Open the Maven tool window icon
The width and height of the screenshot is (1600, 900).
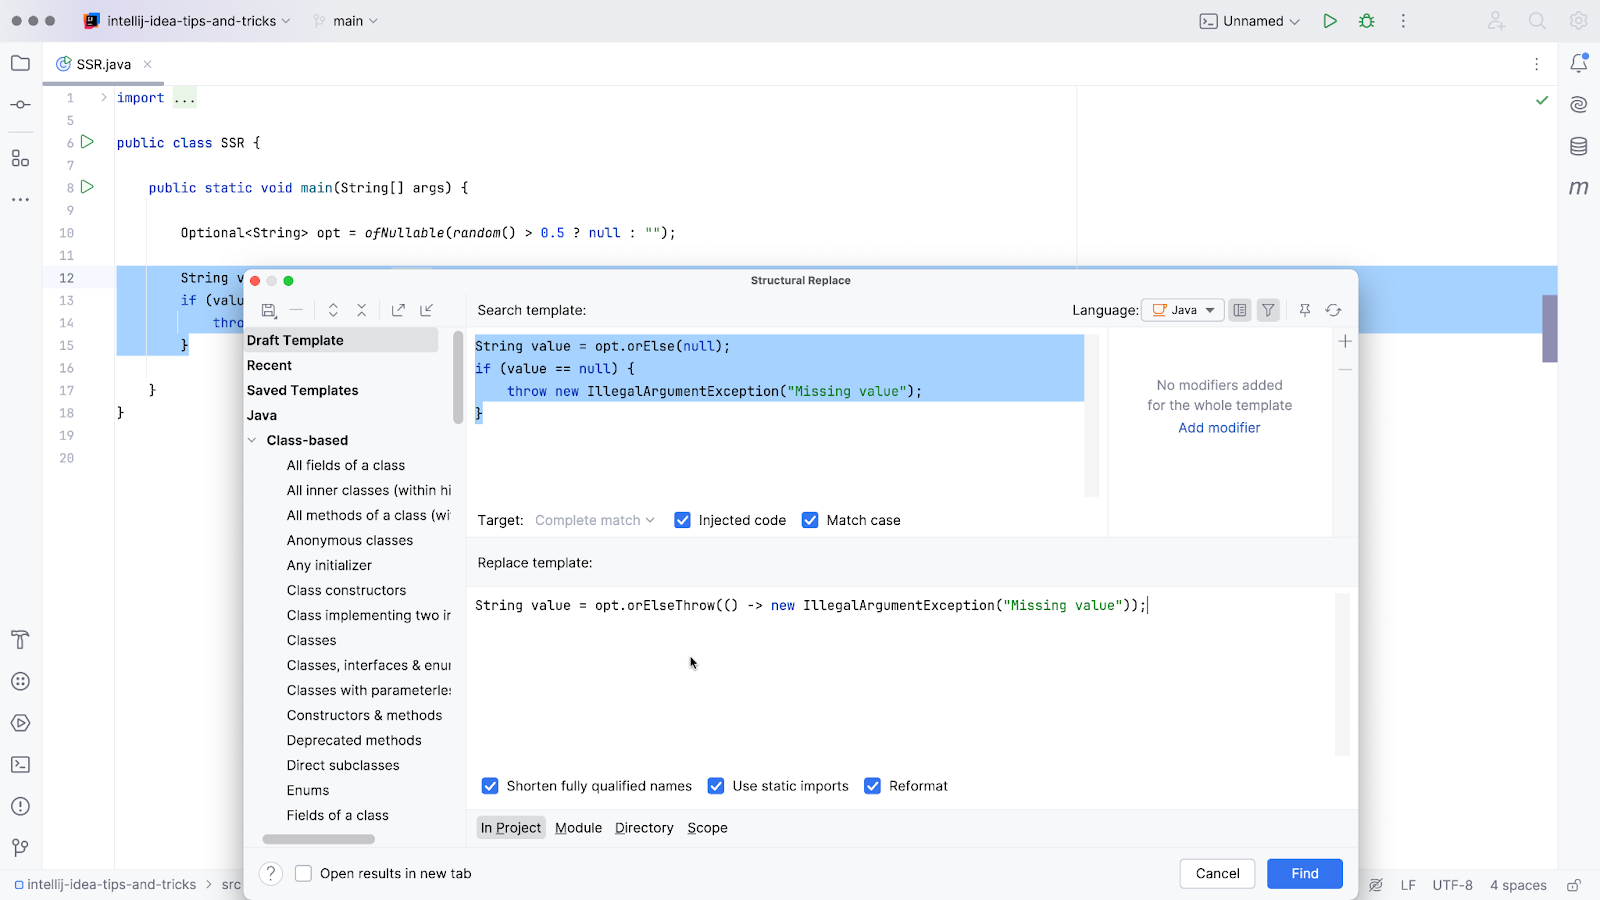[1579, 187]
